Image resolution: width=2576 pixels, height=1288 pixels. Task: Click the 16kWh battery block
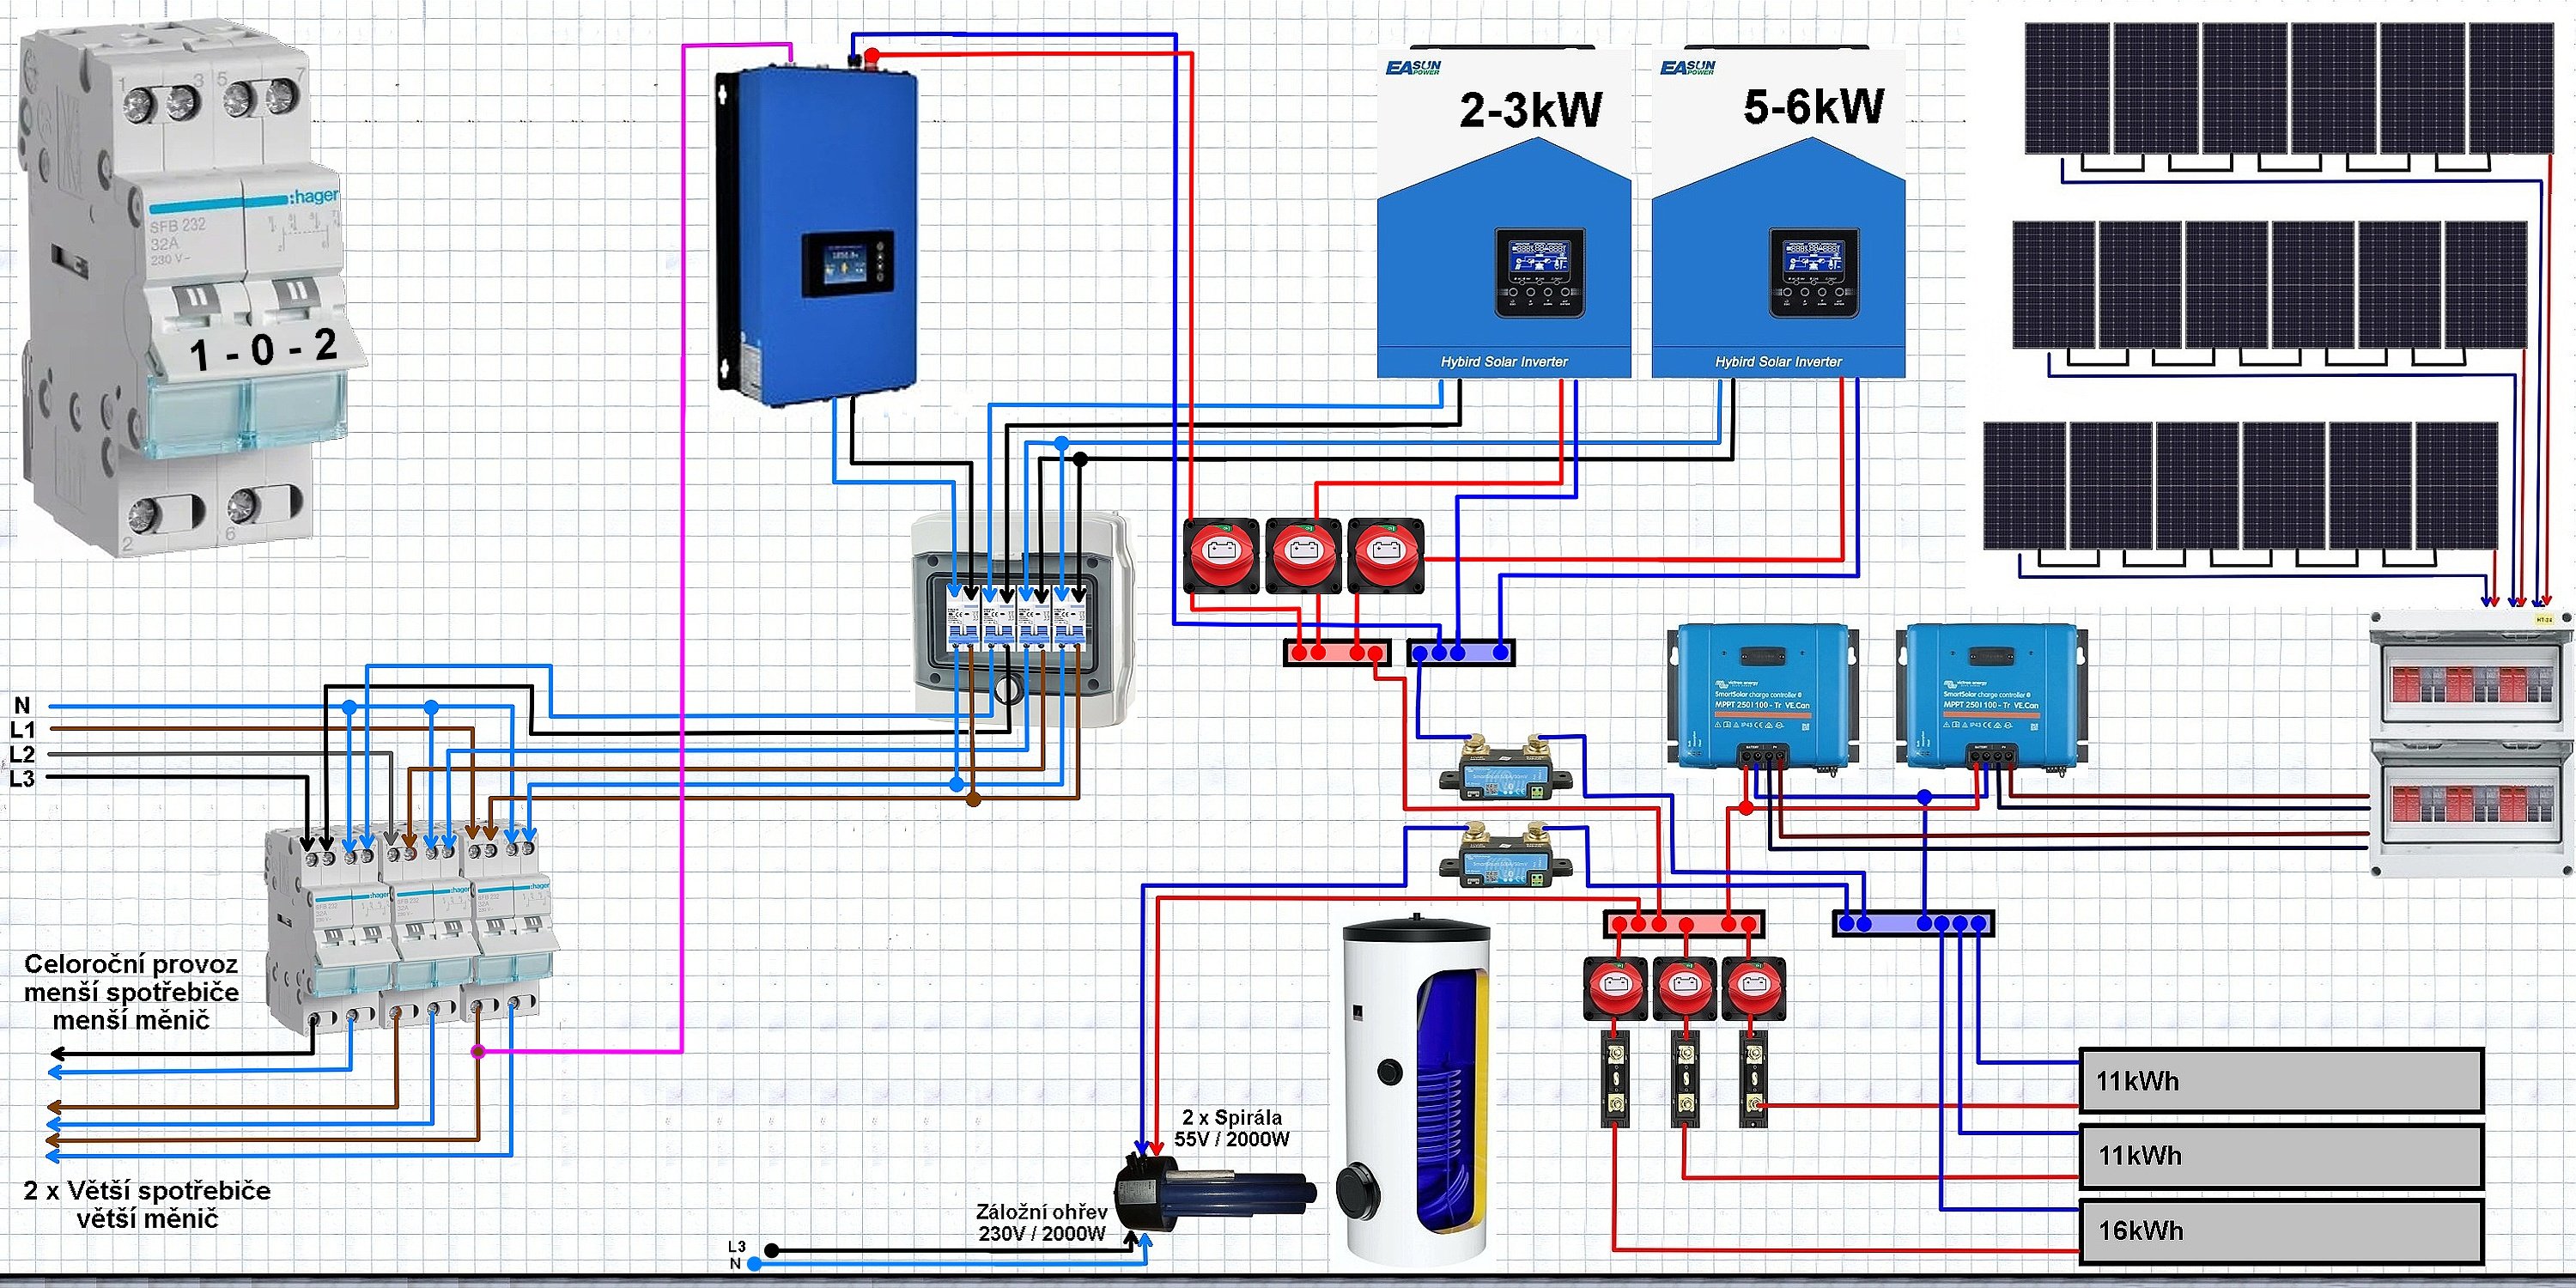(x=2281, y=1230)
